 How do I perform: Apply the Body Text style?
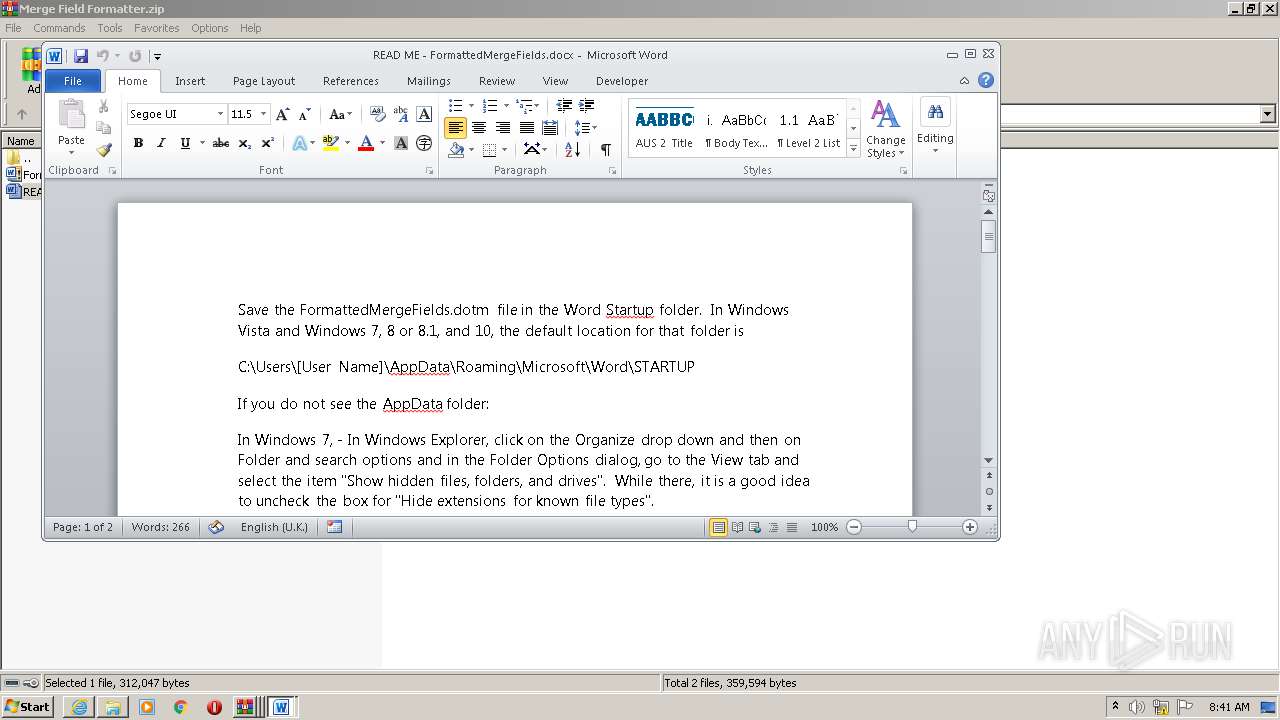[x=737, y=128]
